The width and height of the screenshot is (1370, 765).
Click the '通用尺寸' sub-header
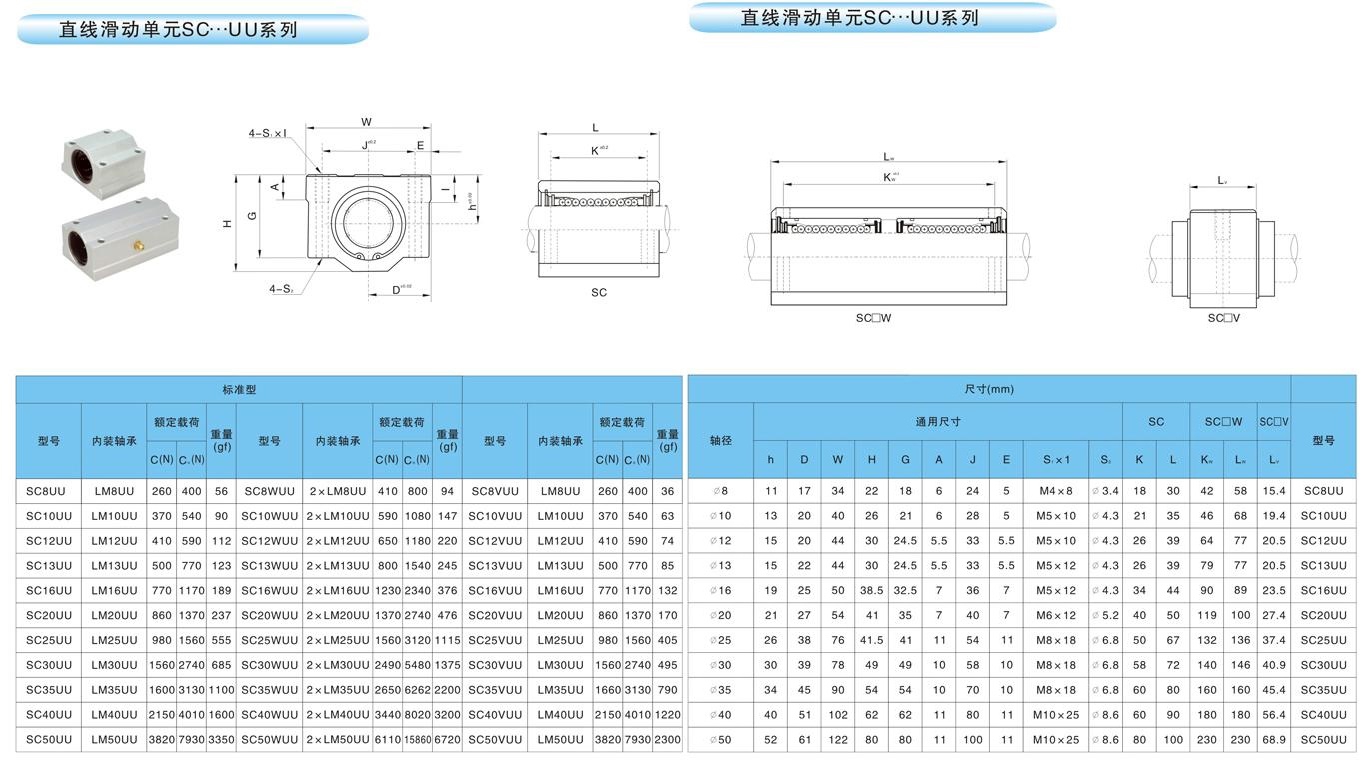pyautogui.click(x=938, y=422)
